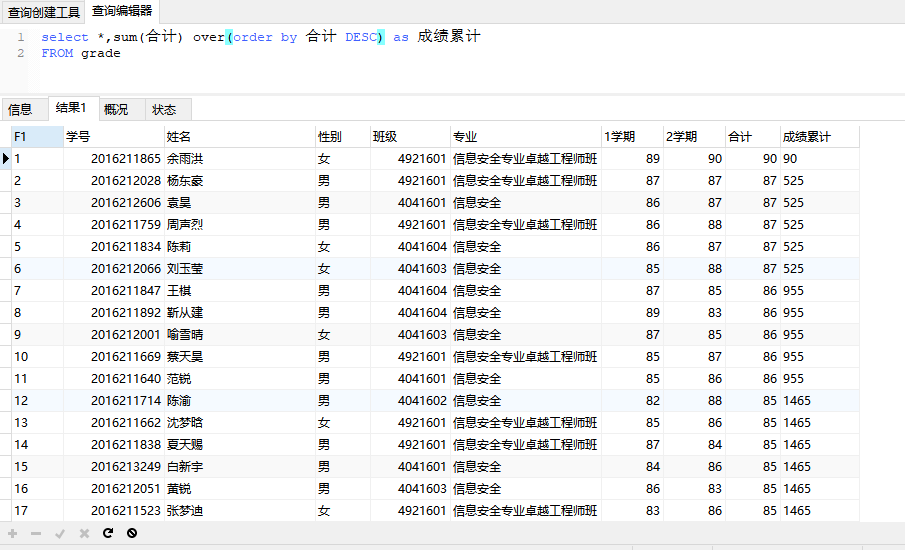Viewport: 905px width, 550px height.
Task: Select name cell 夏天赐
Action: point(240,444)
